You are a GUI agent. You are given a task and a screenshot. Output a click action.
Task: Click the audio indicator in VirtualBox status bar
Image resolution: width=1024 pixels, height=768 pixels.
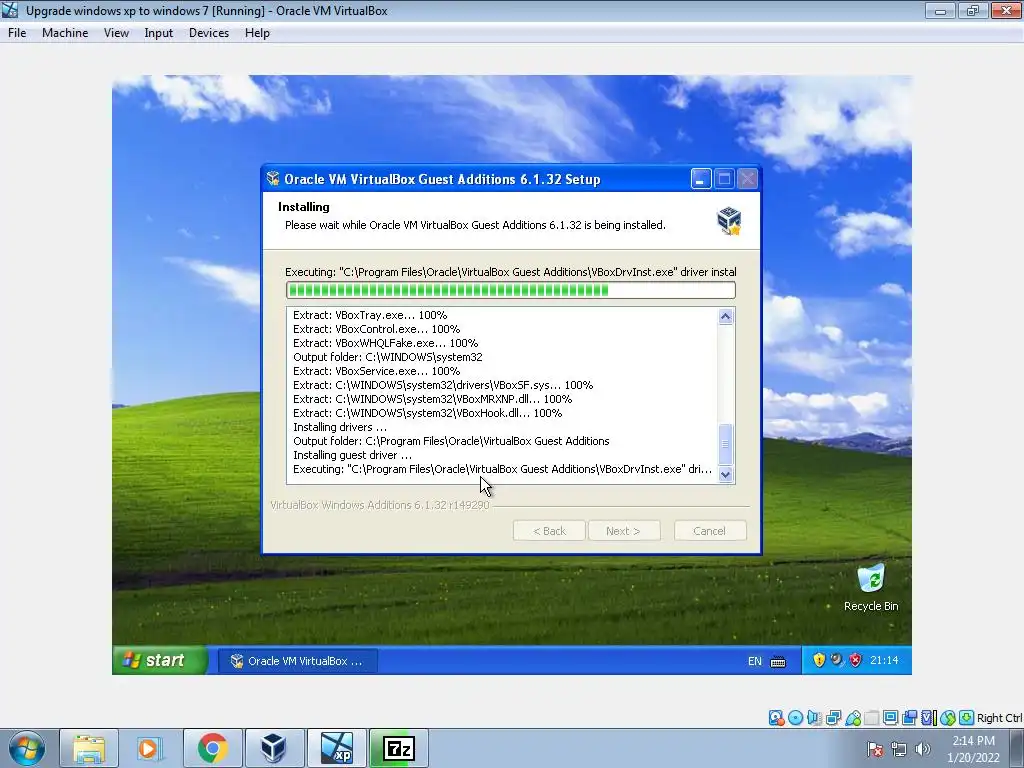click(814, 718)
